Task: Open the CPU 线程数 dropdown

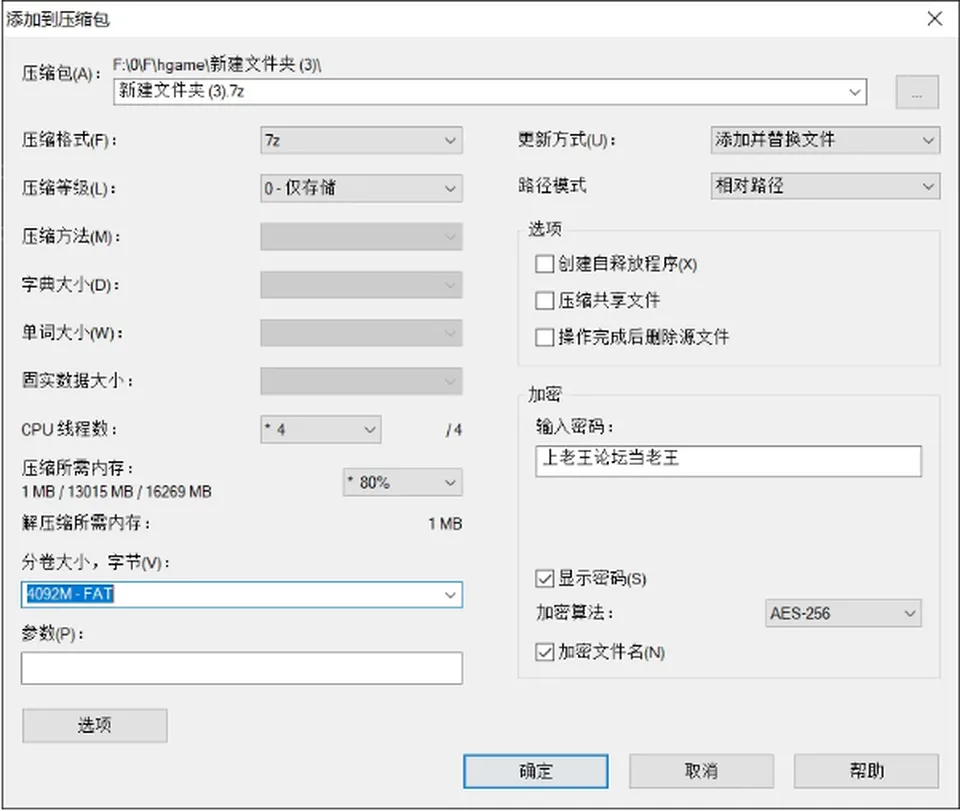Action: (x=321, y=430)
